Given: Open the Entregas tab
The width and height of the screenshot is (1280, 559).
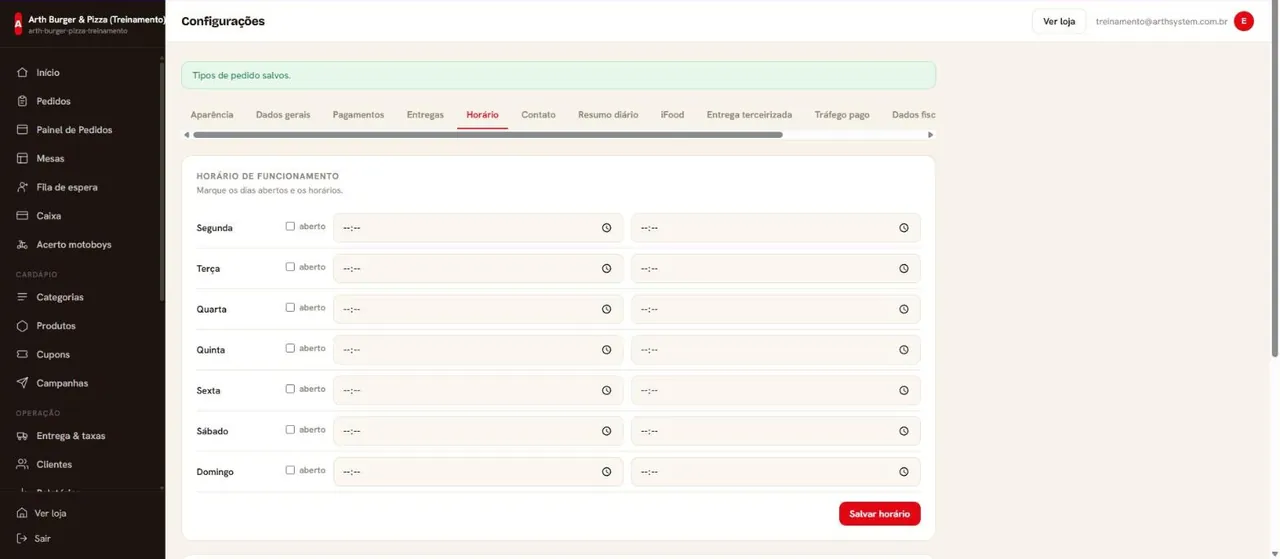Looking at the screenshot, I should [425, 115].
